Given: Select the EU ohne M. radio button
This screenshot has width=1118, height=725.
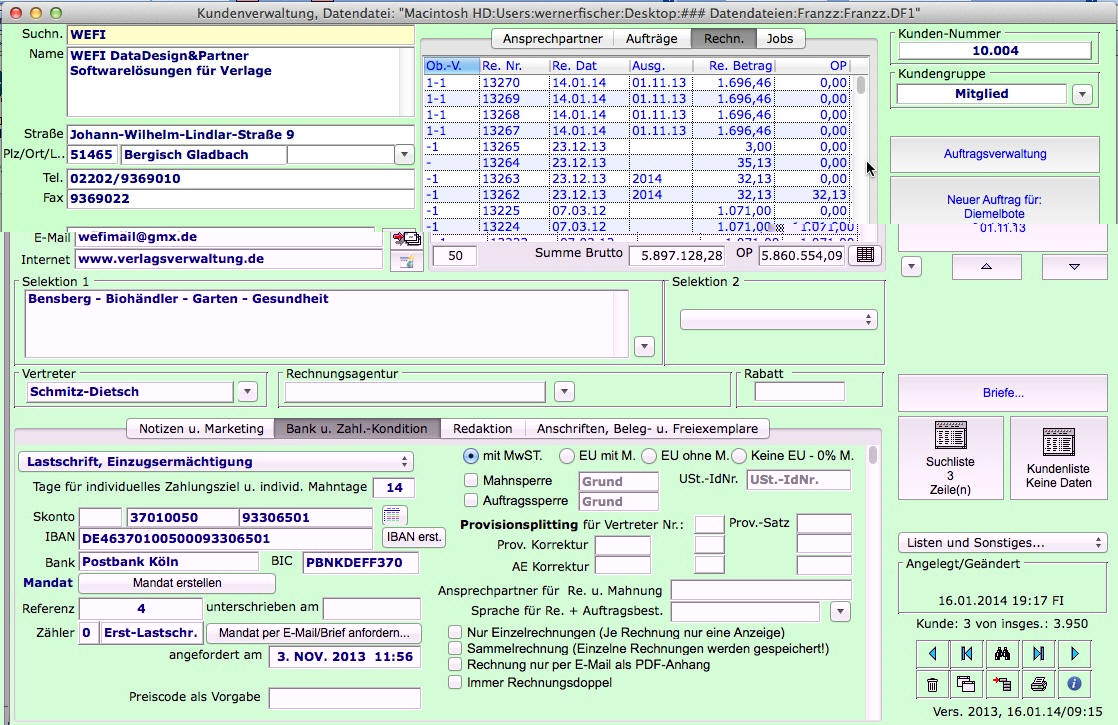Looking at the screenshot, I should click(648, 456).
